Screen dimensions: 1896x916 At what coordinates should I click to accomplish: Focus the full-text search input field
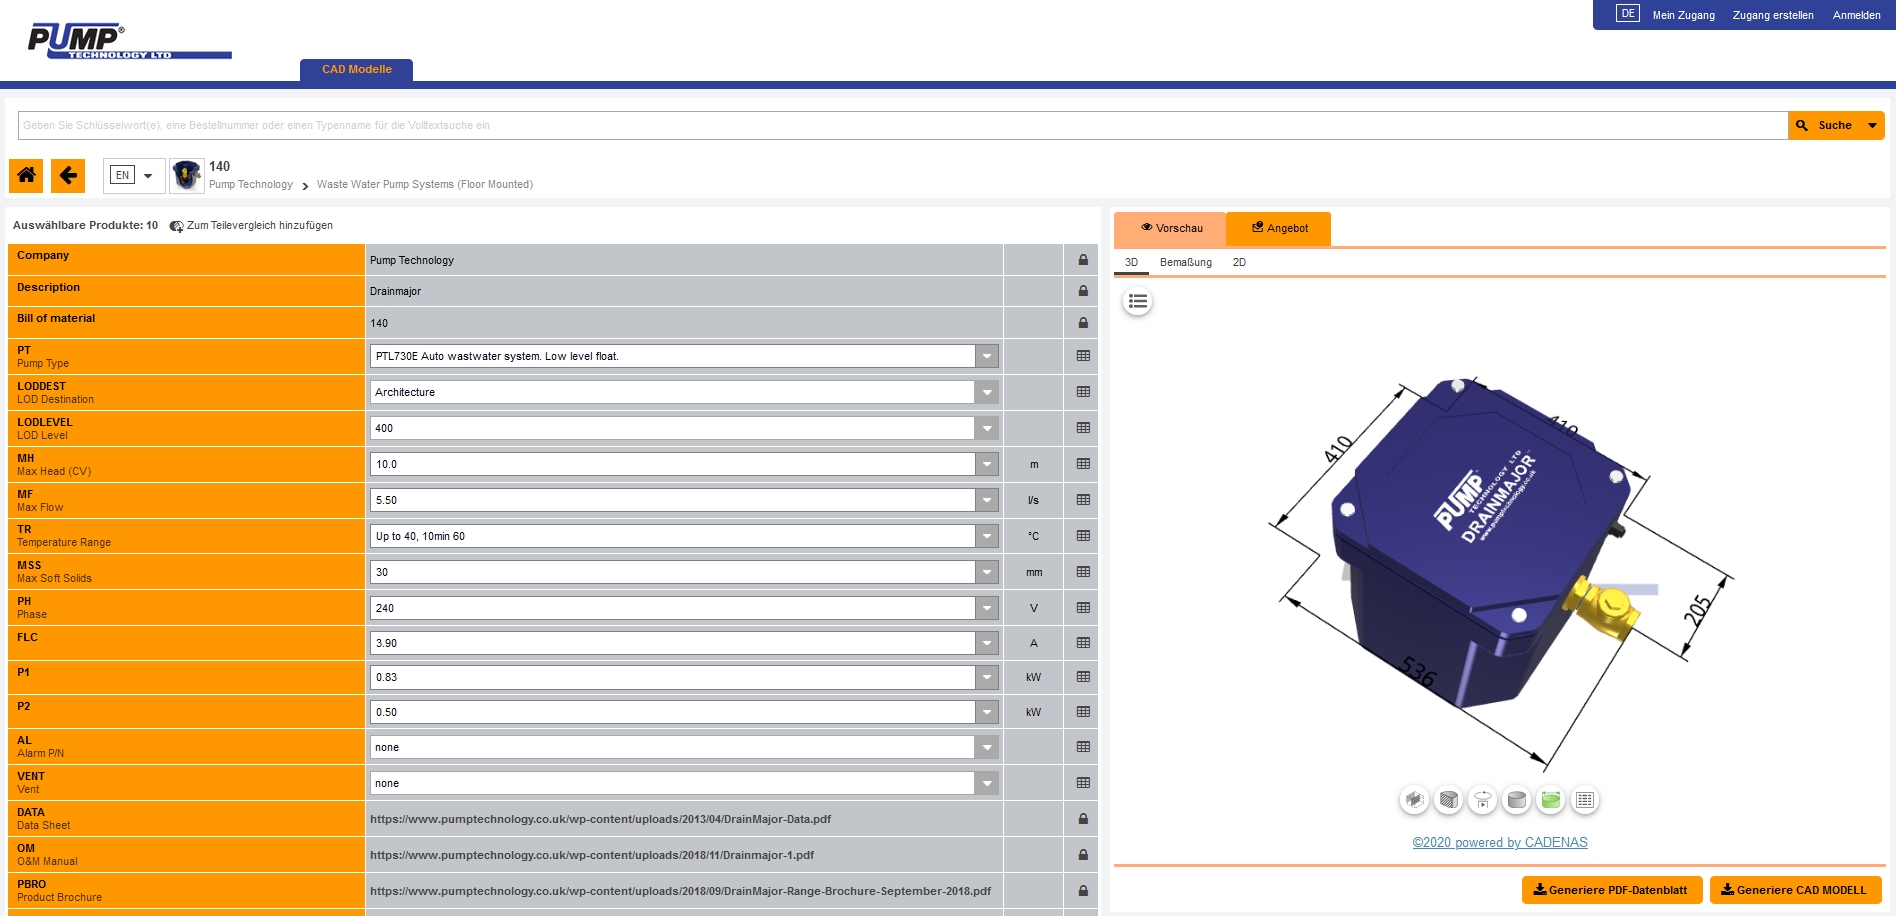[x=902, y=125]
